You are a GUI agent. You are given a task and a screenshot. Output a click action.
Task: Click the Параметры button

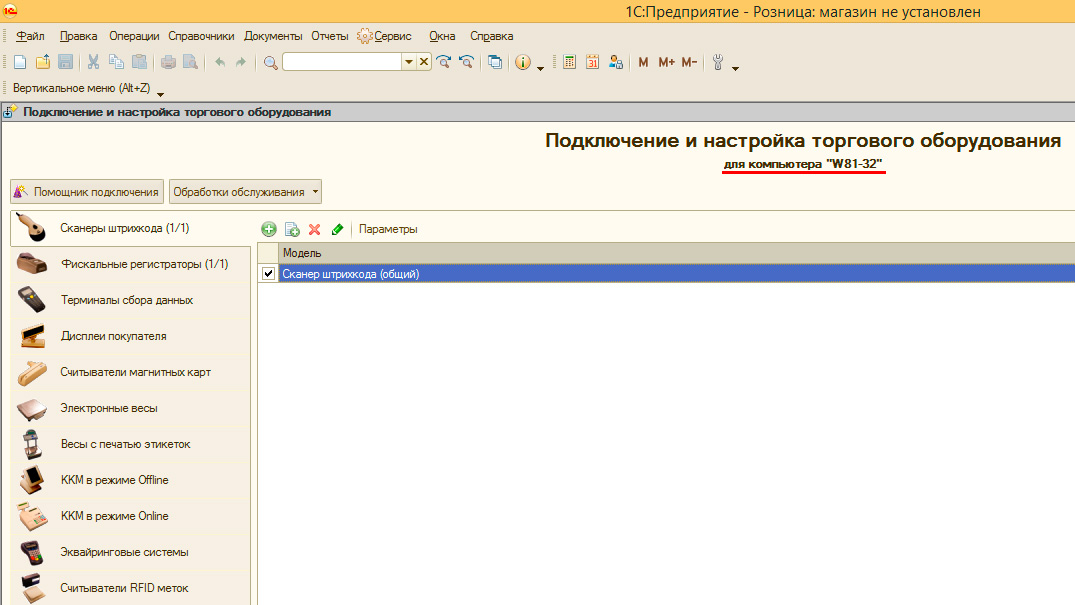point(388,229)
